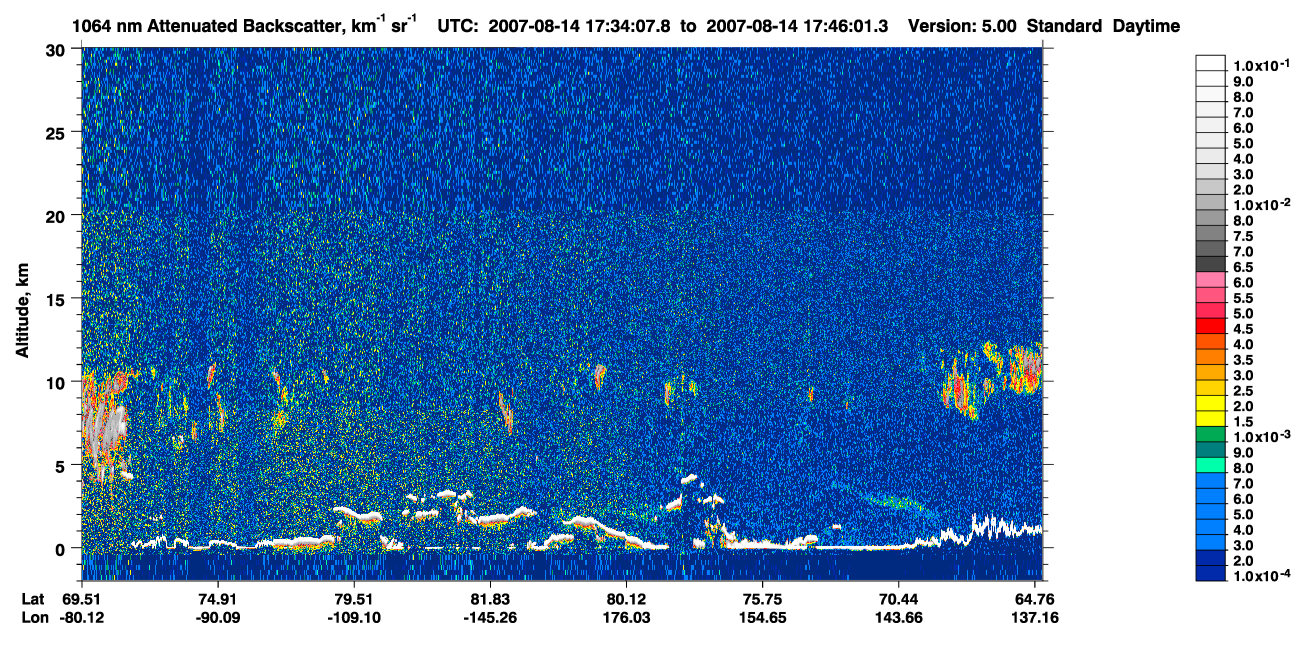Click the altitude tick label 15
The height and width of the screenshot is (667, 1300).
(x=58, y=298)
